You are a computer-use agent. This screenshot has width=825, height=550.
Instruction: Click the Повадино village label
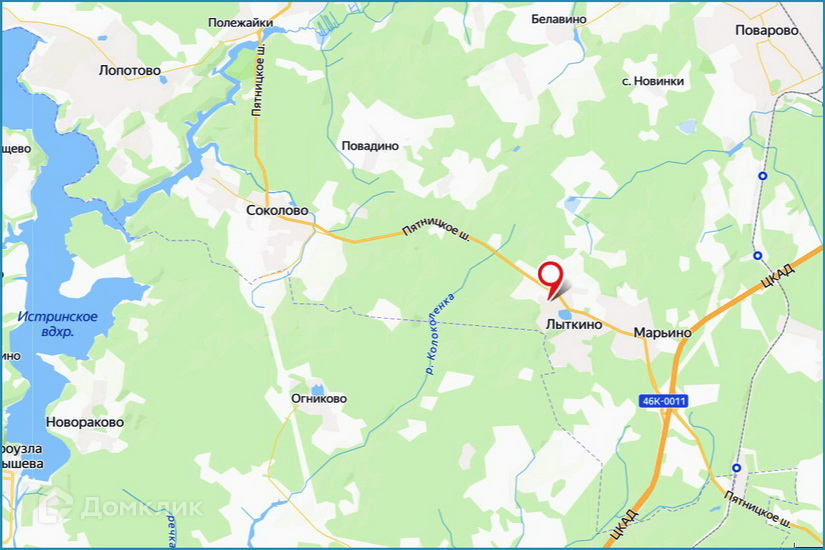click(x=370, y=146)
